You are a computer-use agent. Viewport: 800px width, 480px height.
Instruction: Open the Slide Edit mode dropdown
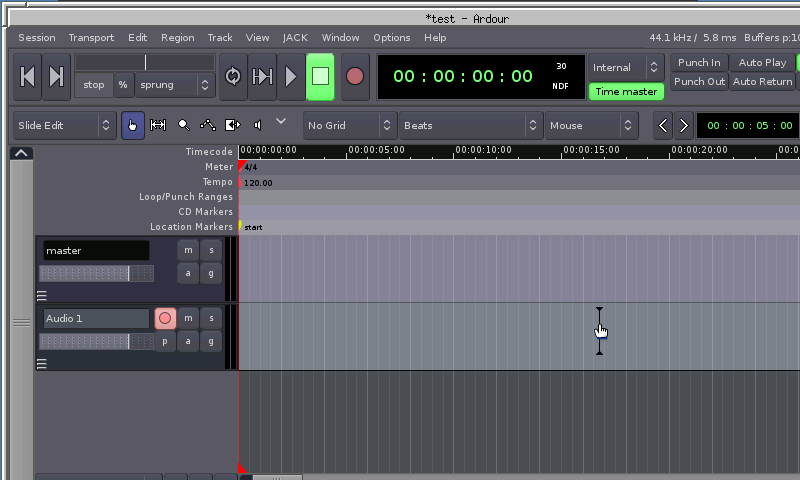click(65, 125)
